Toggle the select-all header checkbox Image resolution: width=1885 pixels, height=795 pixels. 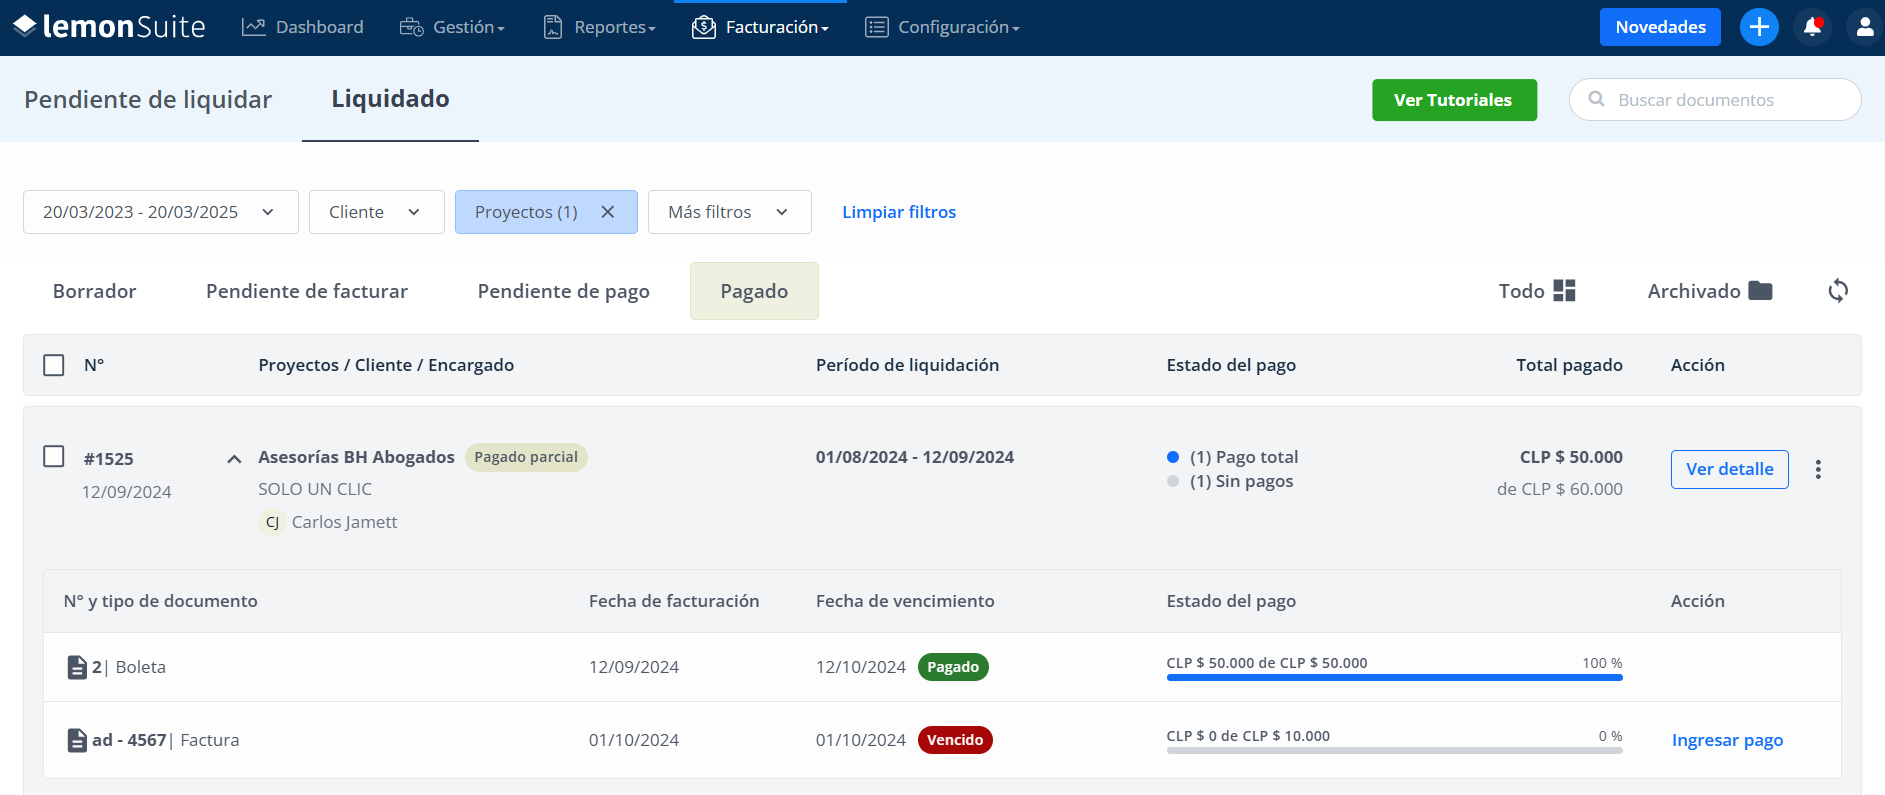(x=54, y=365)
